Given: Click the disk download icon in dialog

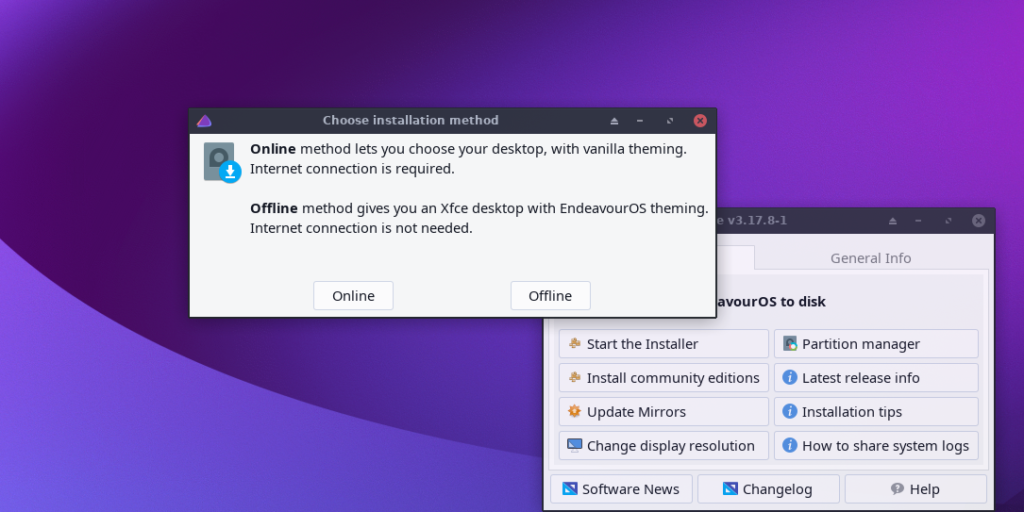Looking at the screenshot, I should point(222,163).
